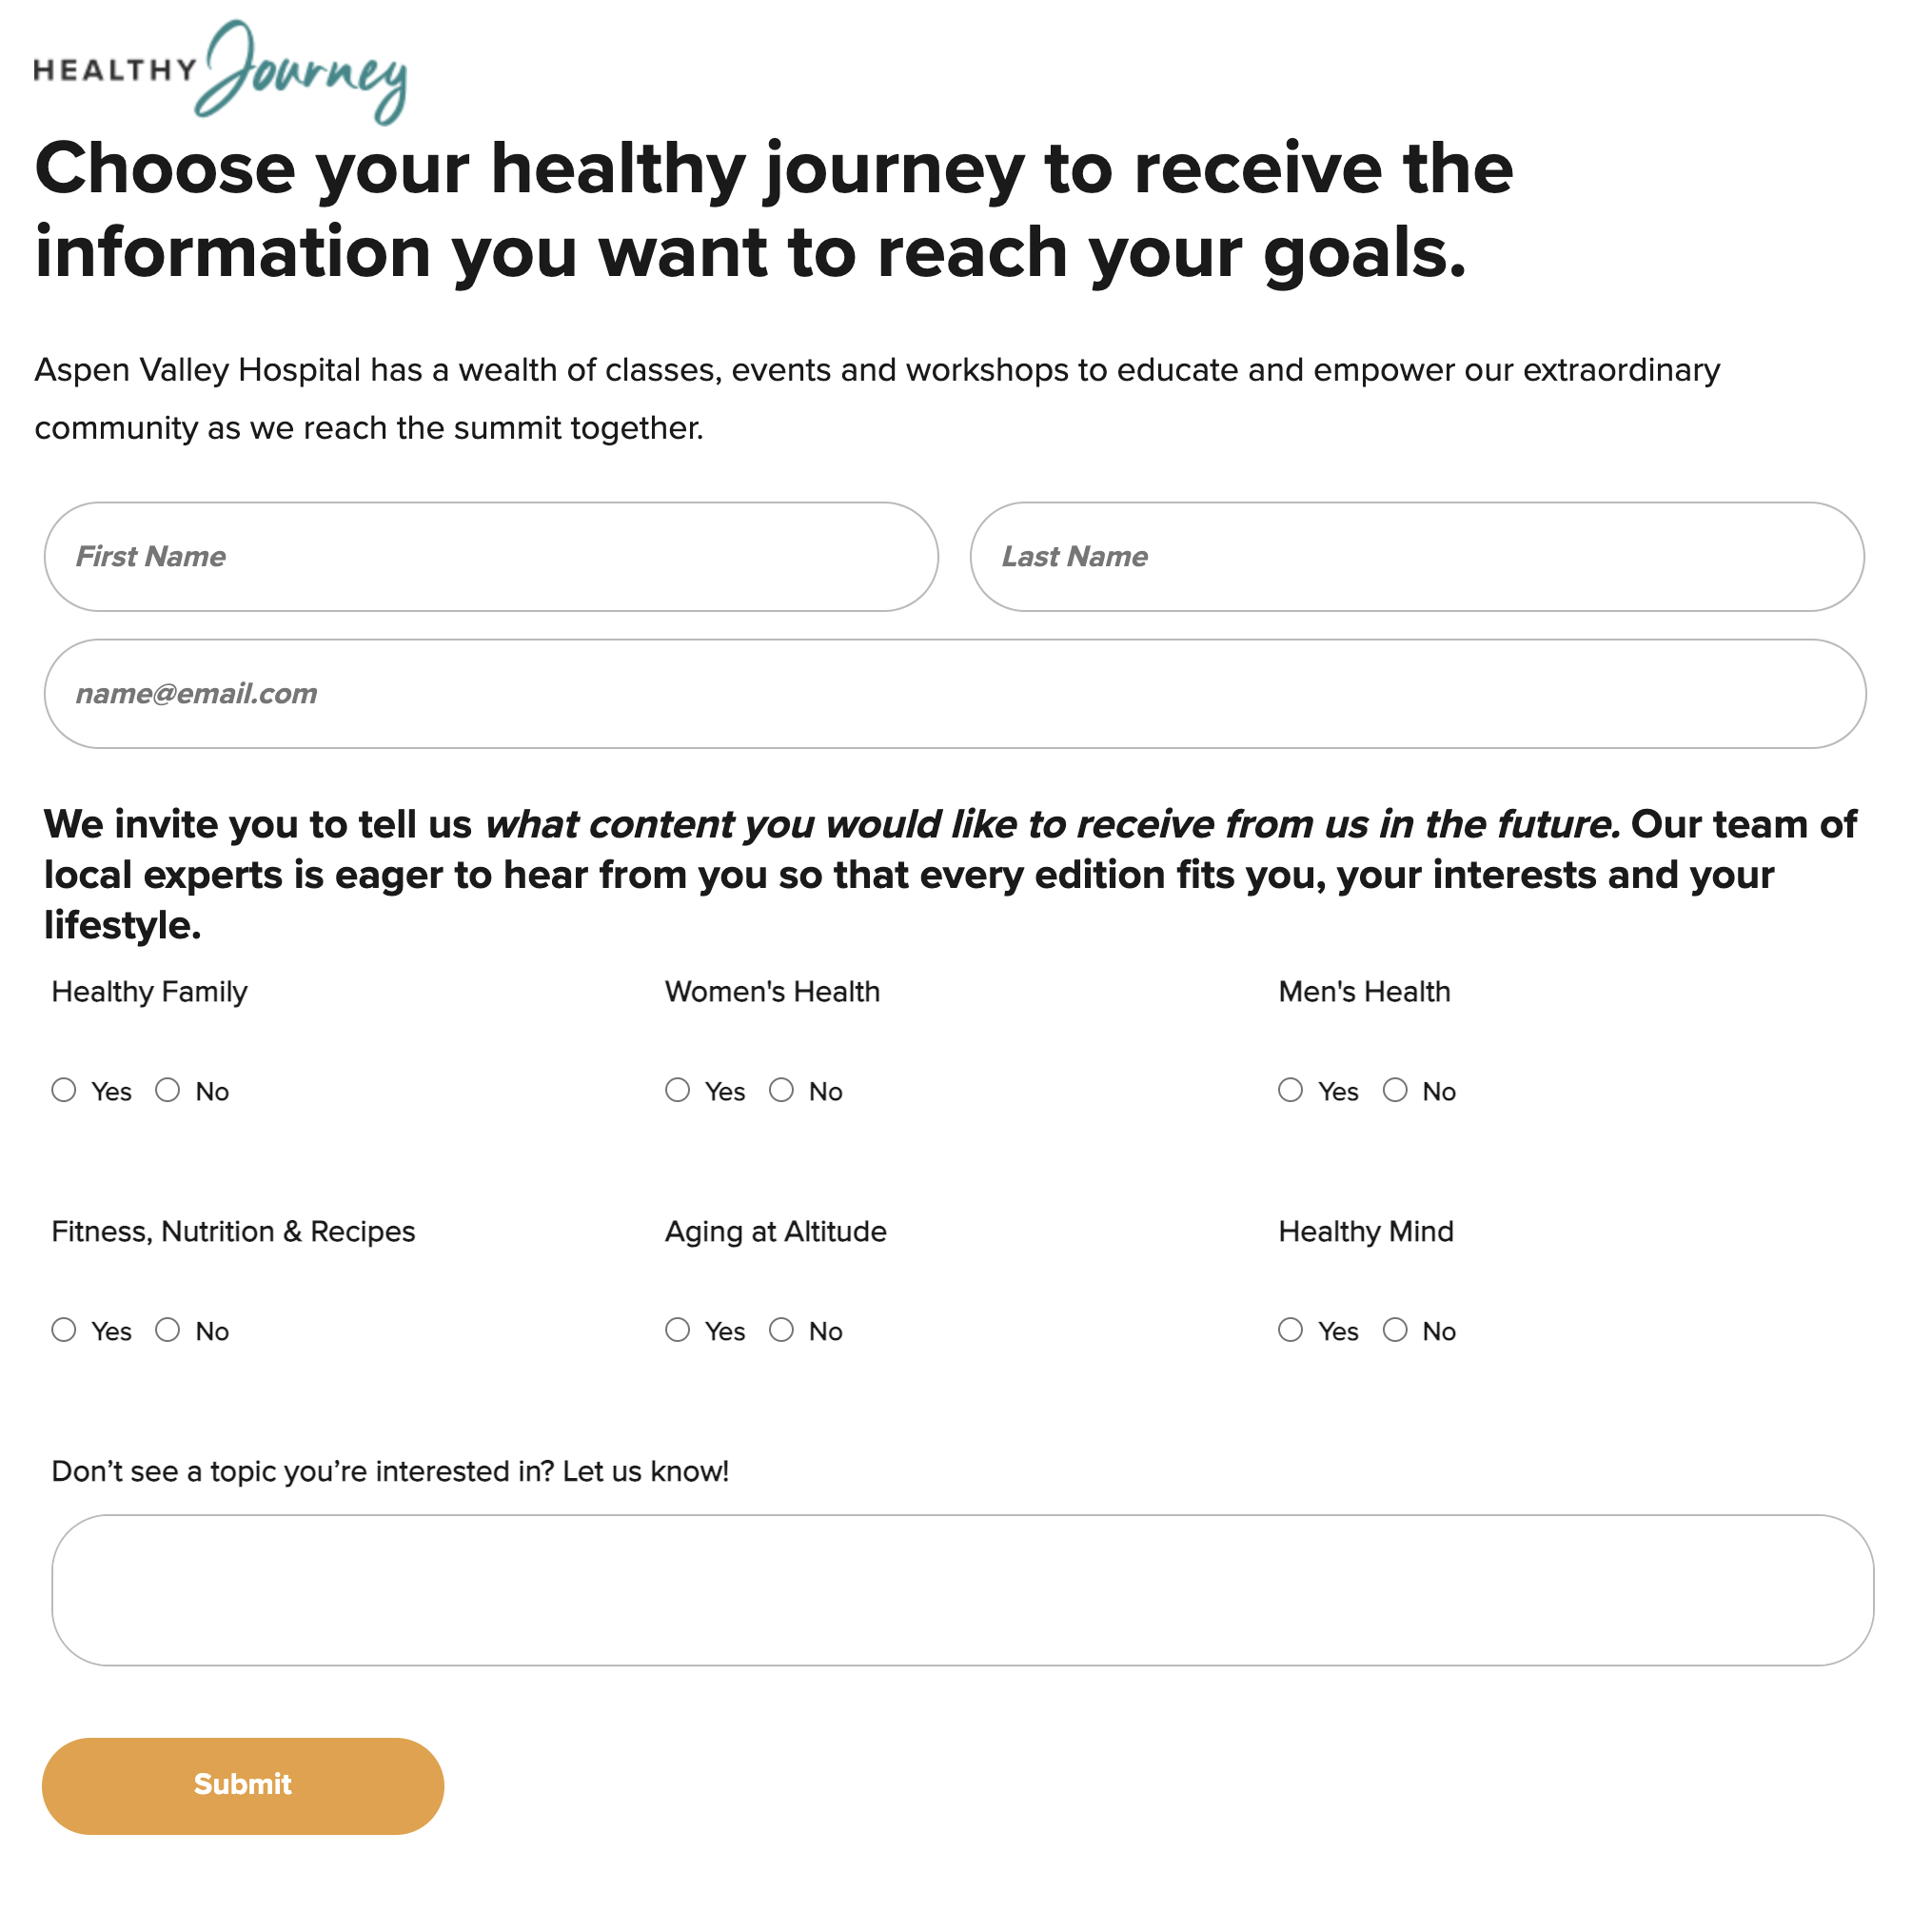
Task: Pick No under Men's Health
Action: [1396, 1090]
